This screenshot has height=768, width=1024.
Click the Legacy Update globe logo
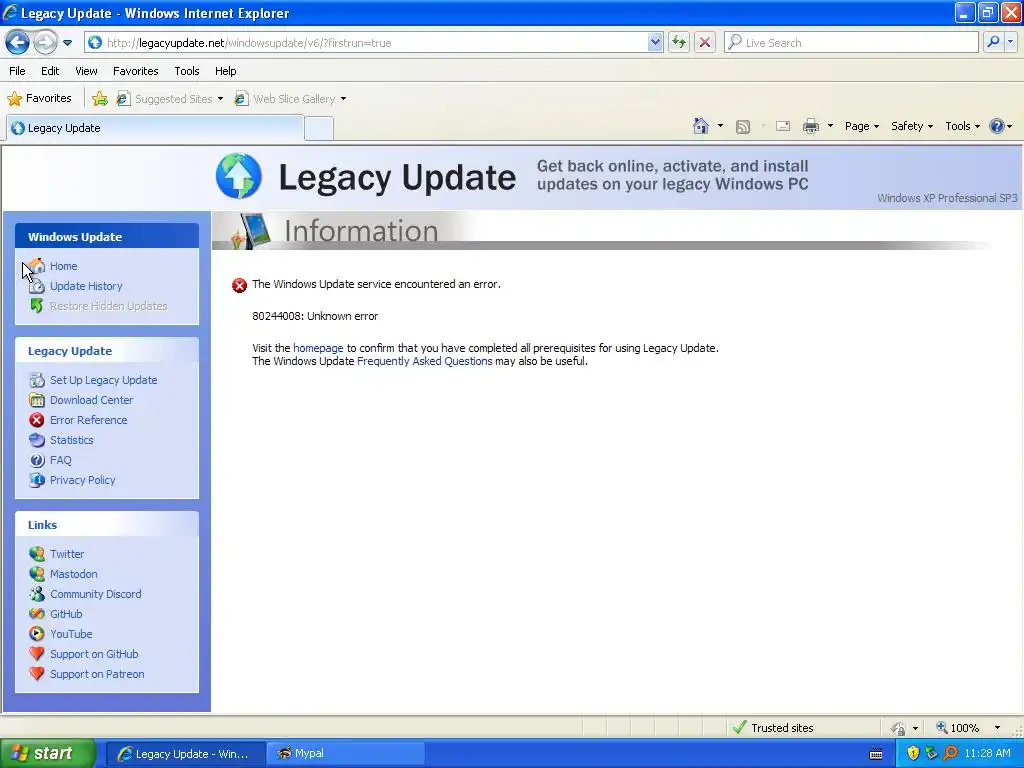click(239, 176)
